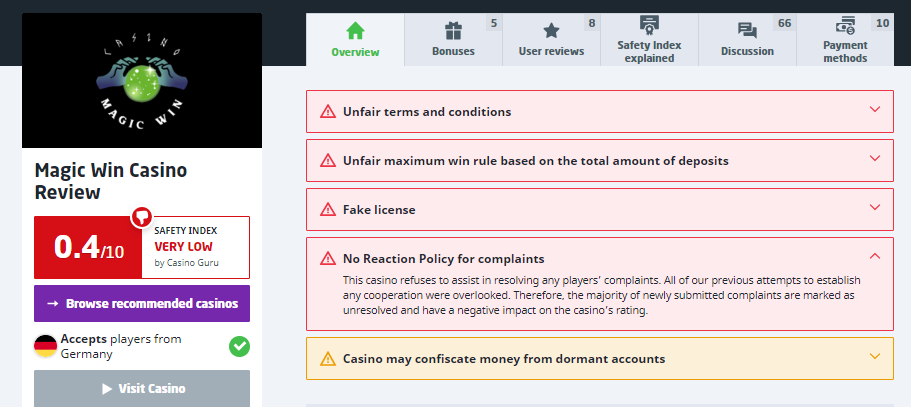Collapse the No Reaction Policy section
This screenshot has width=911, height=407.
(x=875, y=257)
